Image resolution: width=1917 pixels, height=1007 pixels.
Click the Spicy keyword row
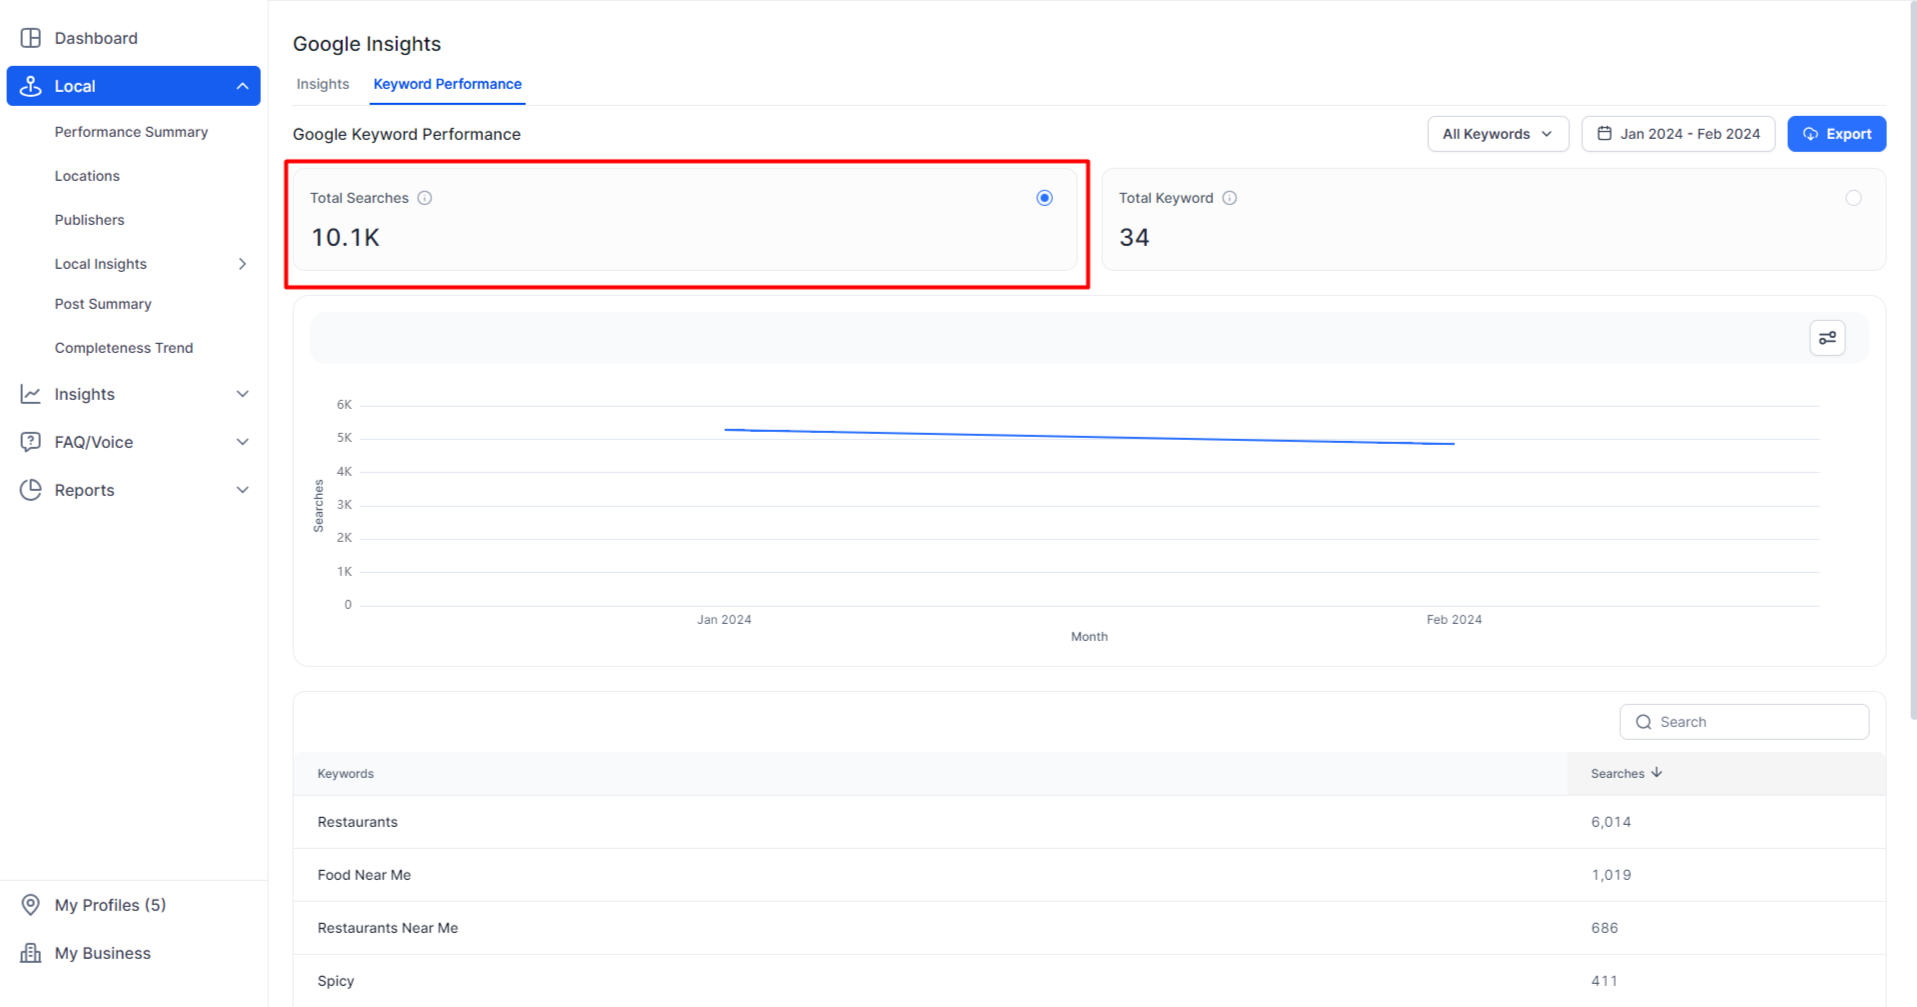click(1088, 981)
